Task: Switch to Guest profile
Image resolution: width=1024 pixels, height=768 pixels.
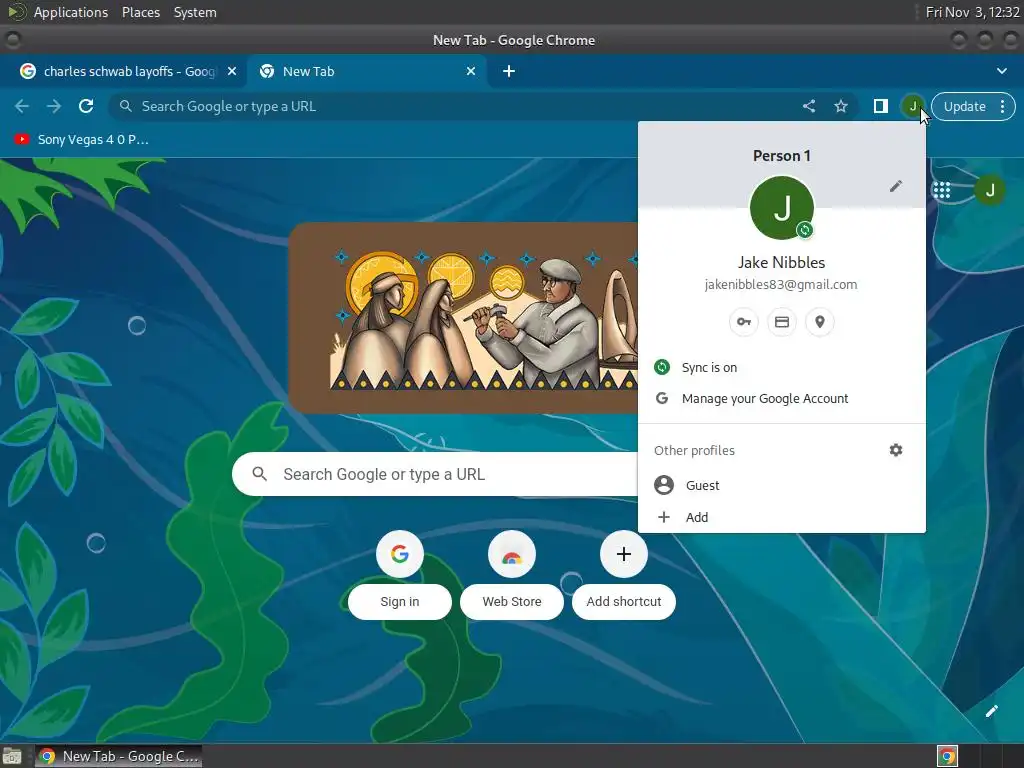Action: pyautogui.click(x=782, y=485)
